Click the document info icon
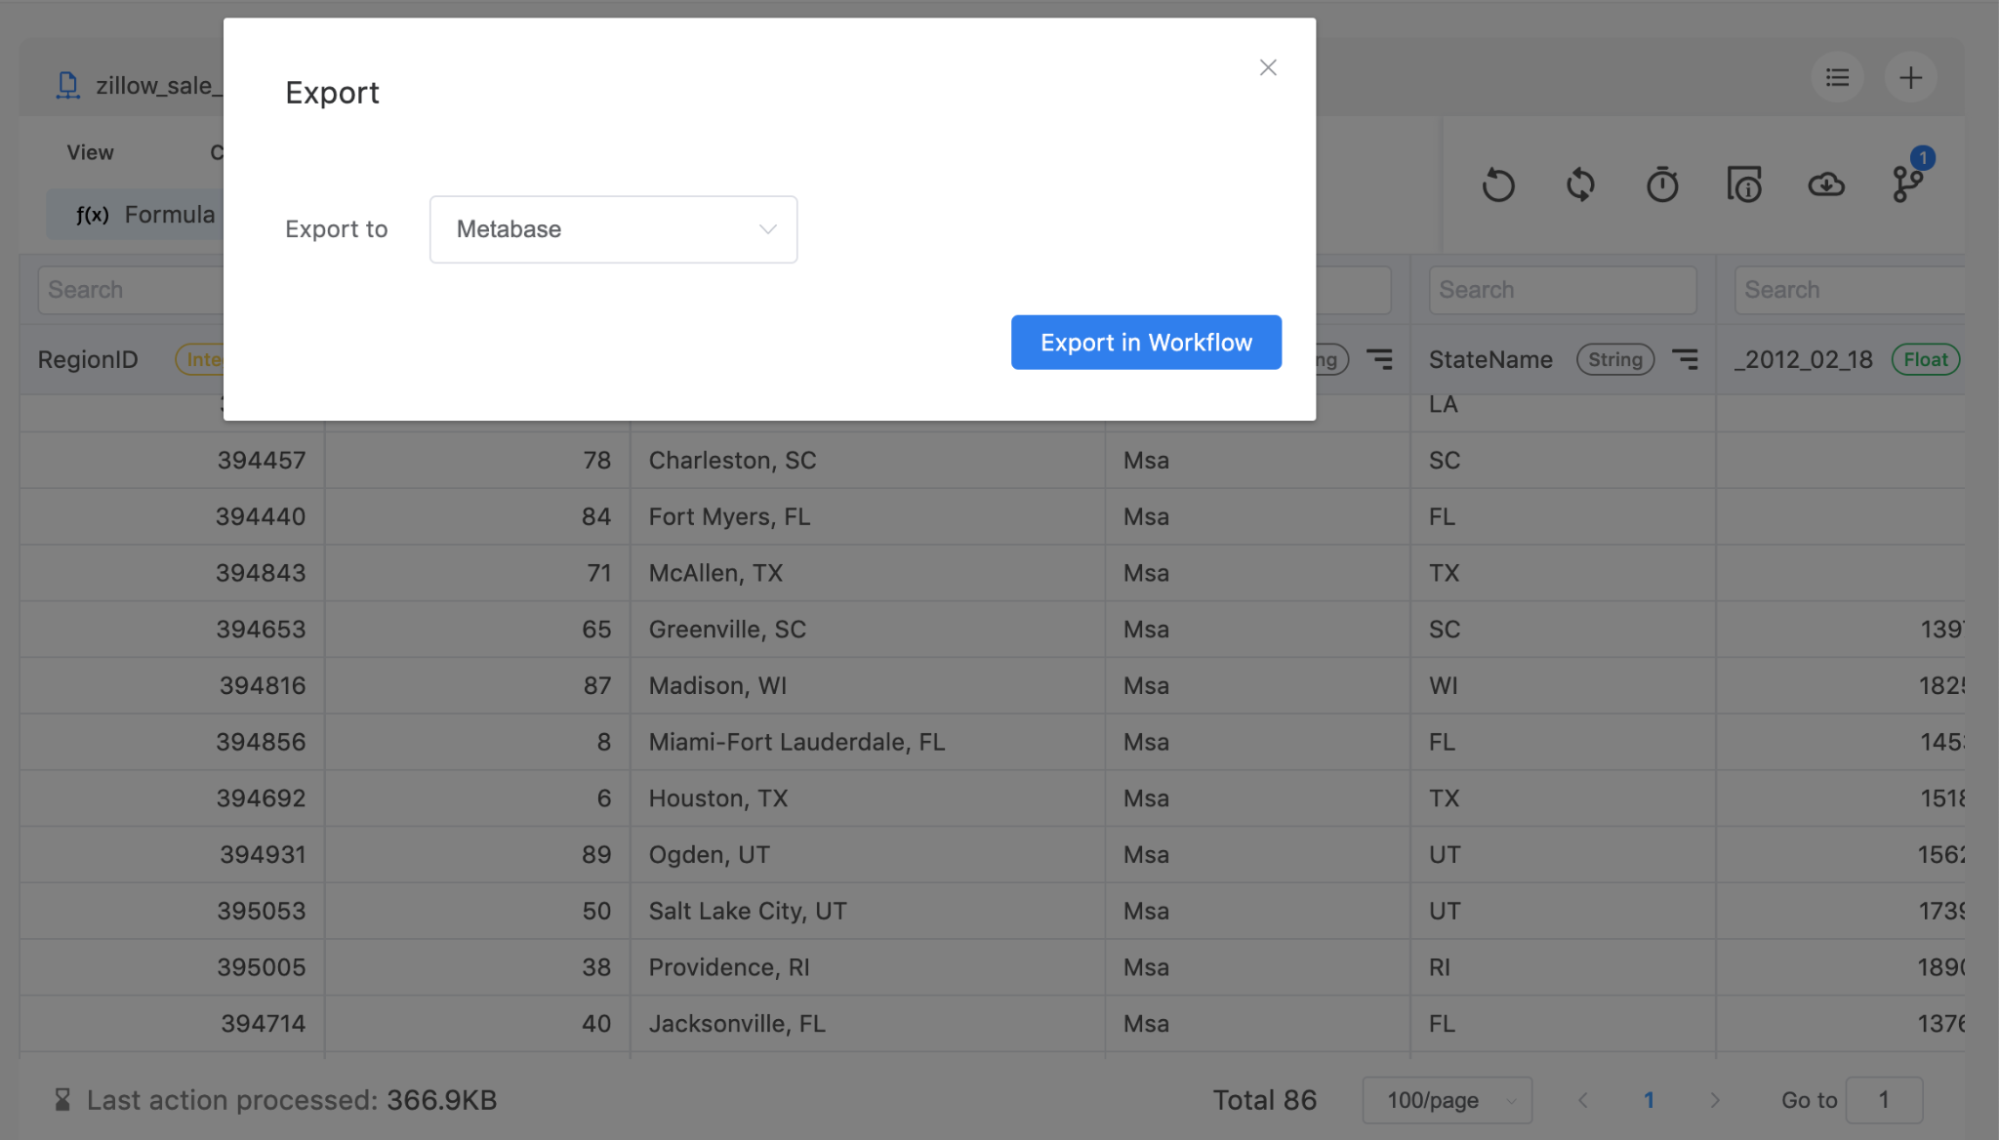Screen dimensions: 1999x1141 1744,185
